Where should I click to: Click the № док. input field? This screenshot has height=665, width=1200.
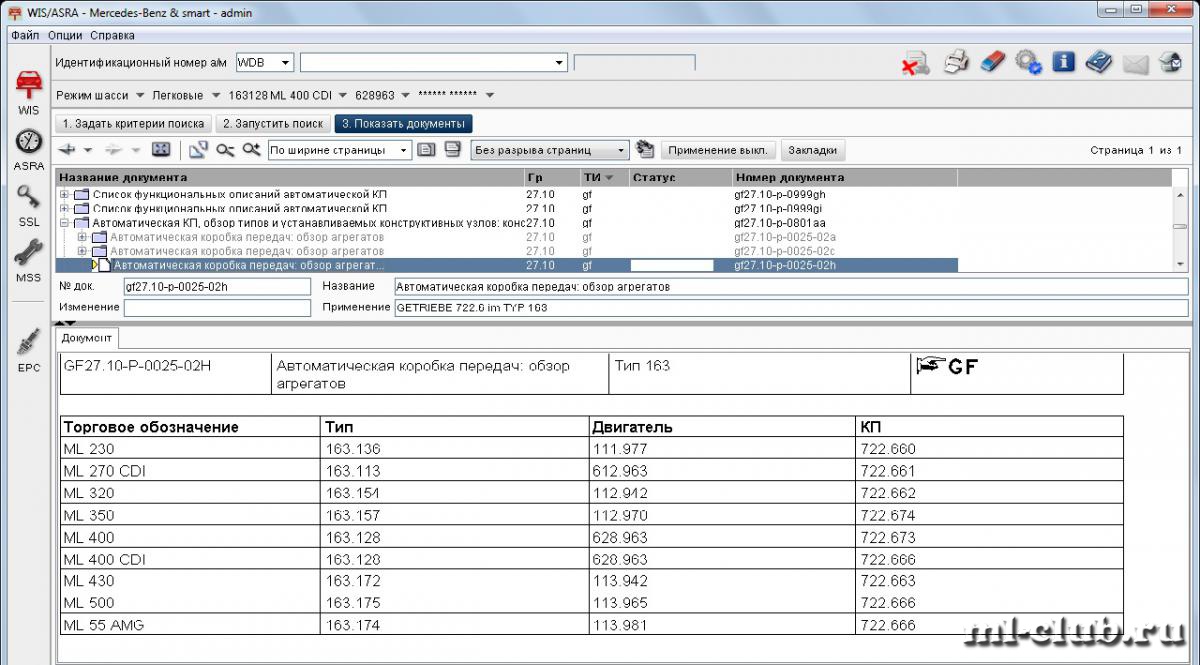(217, 286)
